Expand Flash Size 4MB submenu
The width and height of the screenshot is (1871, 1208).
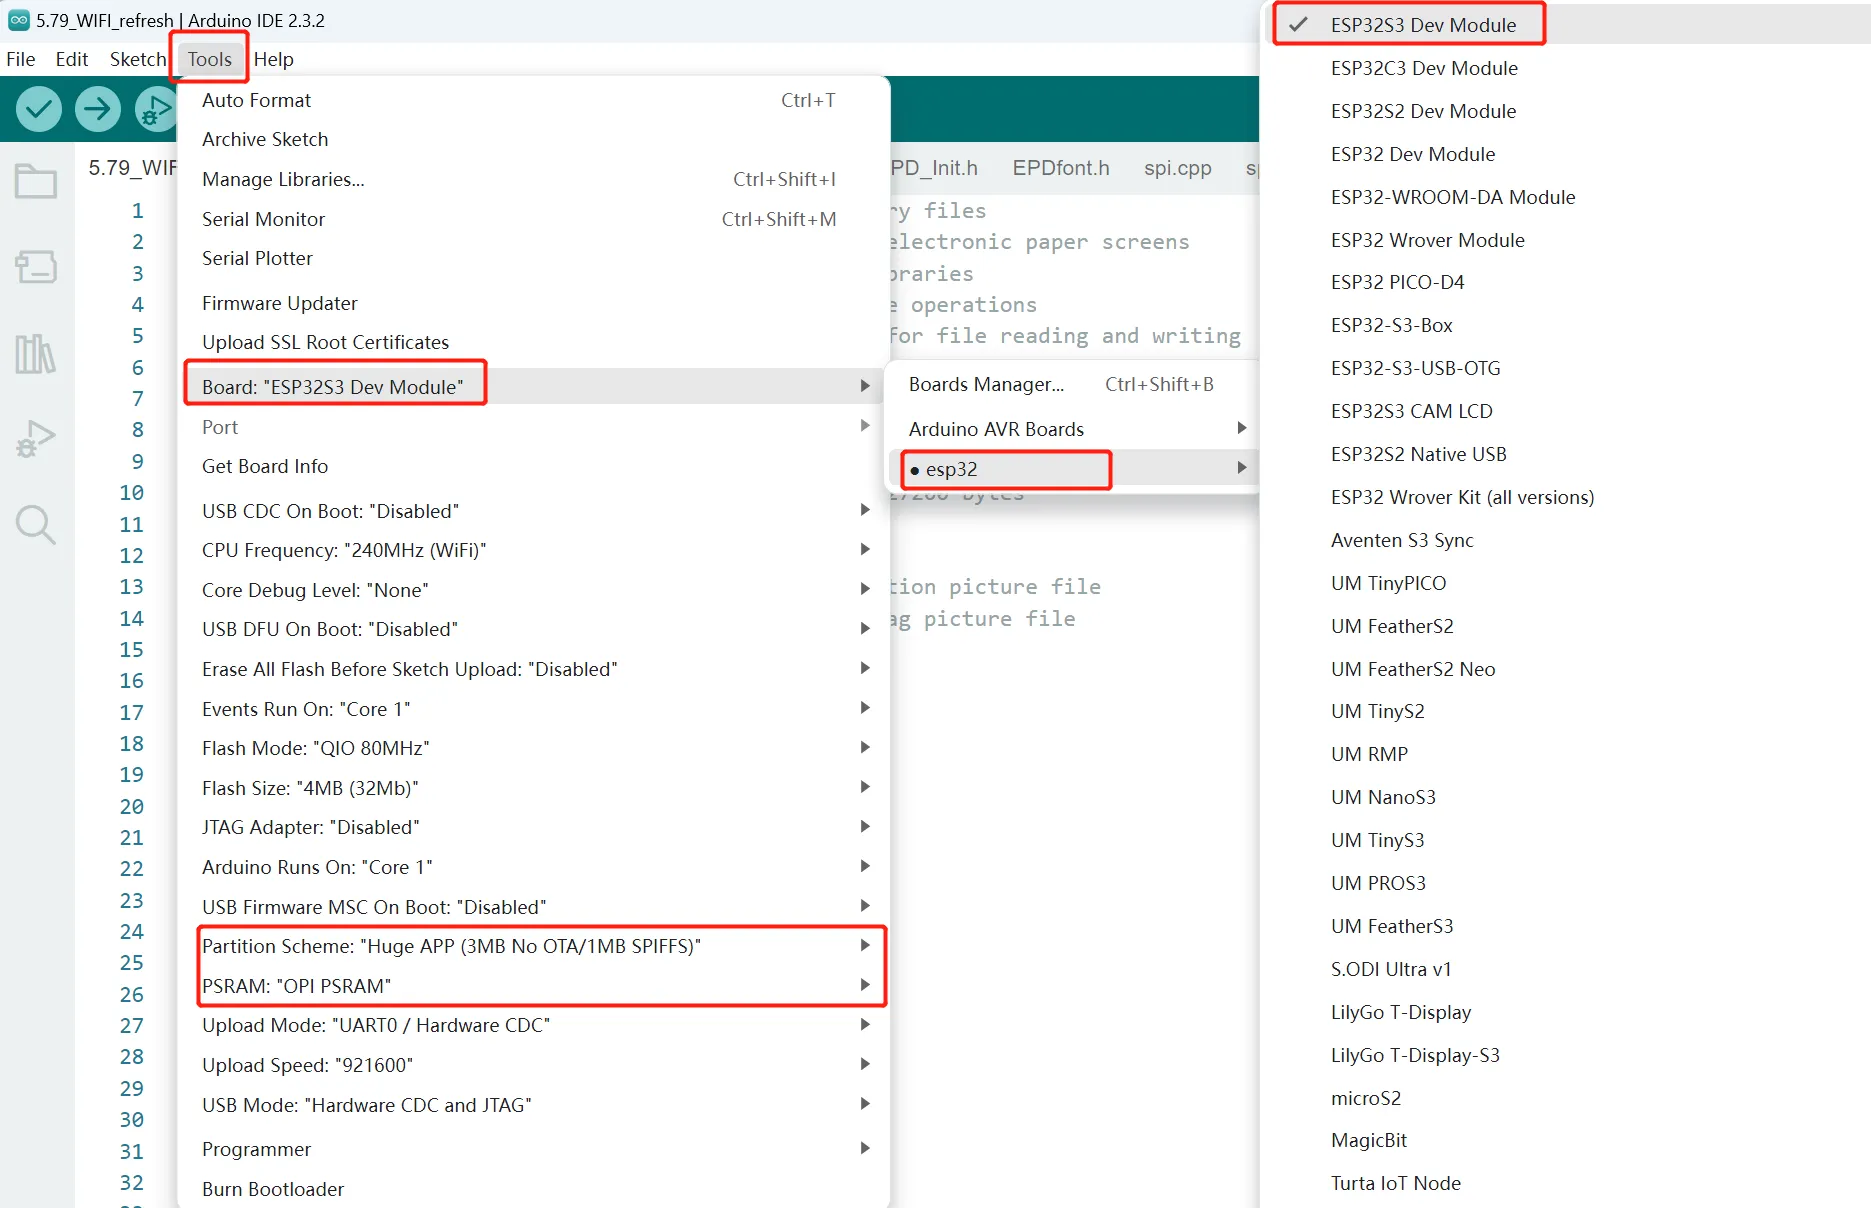pos(533,788)
